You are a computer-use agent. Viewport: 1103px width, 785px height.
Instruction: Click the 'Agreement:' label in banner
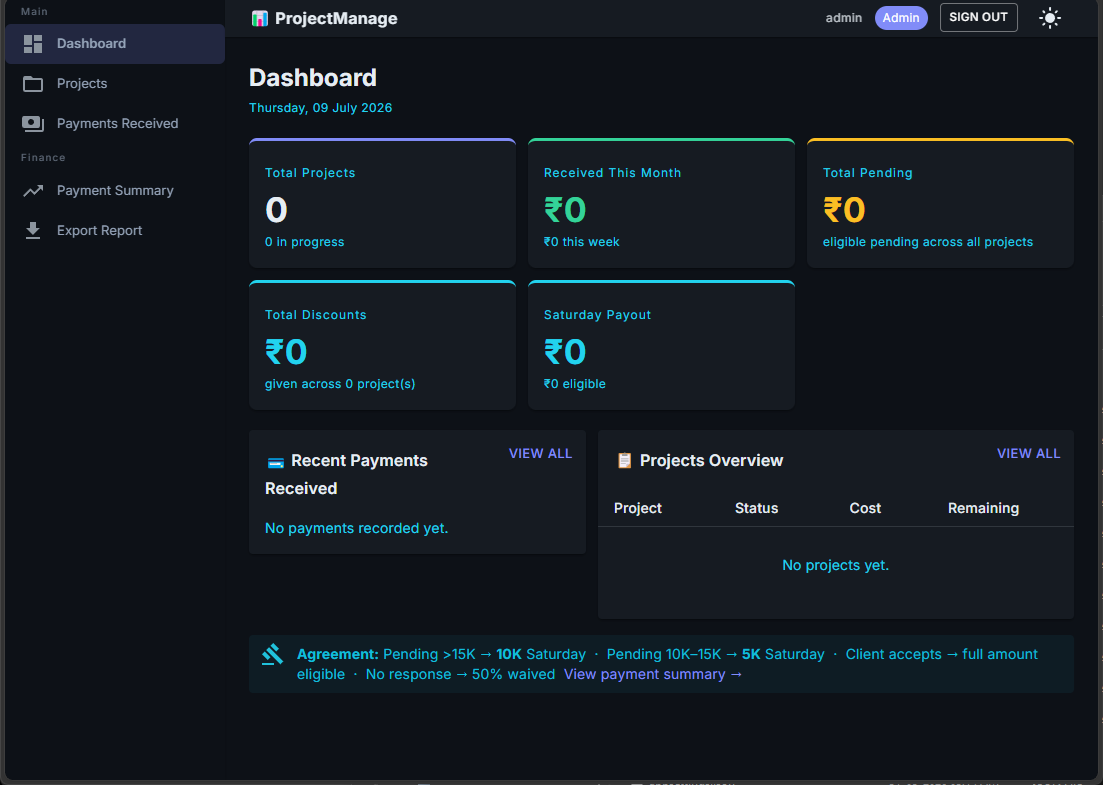pos(338,655)
